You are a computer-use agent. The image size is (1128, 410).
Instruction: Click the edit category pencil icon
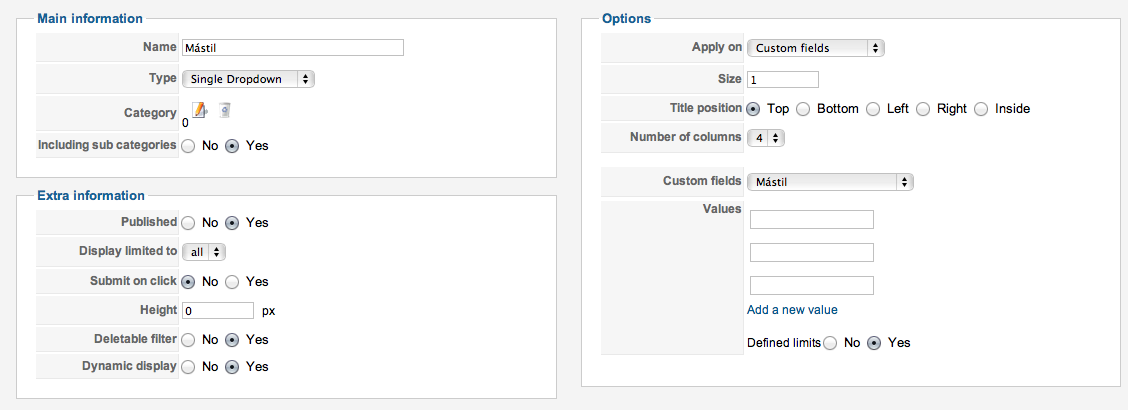(x=198, y=110)
